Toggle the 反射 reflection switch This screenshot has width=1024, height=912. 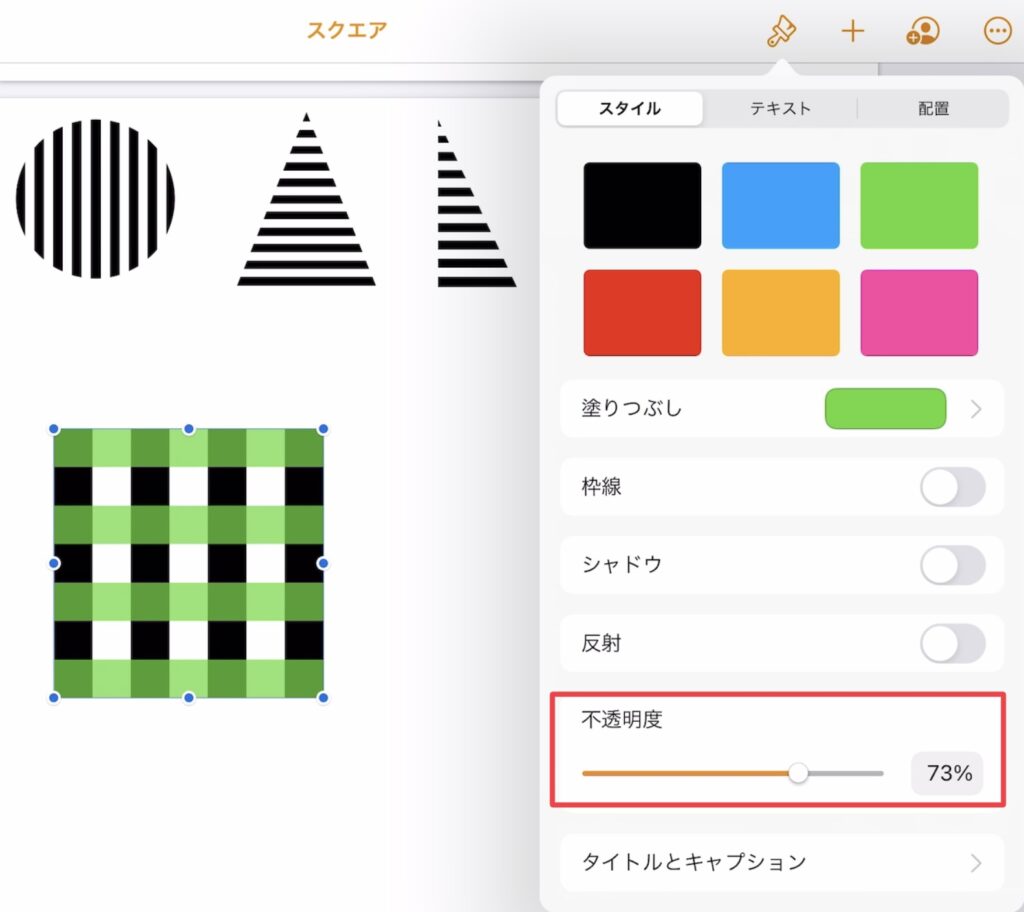[952, 643]
